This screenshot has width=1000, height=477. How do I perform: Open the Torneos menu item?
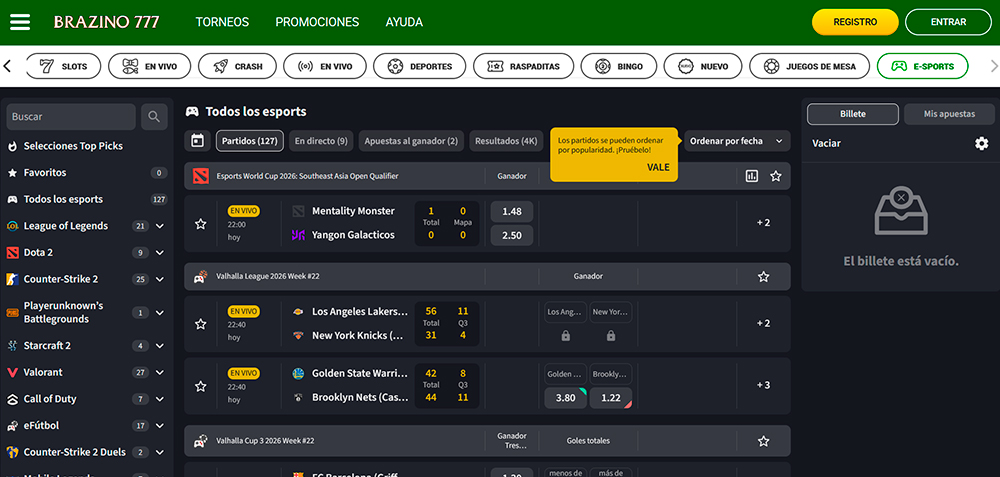coord(222,22)
